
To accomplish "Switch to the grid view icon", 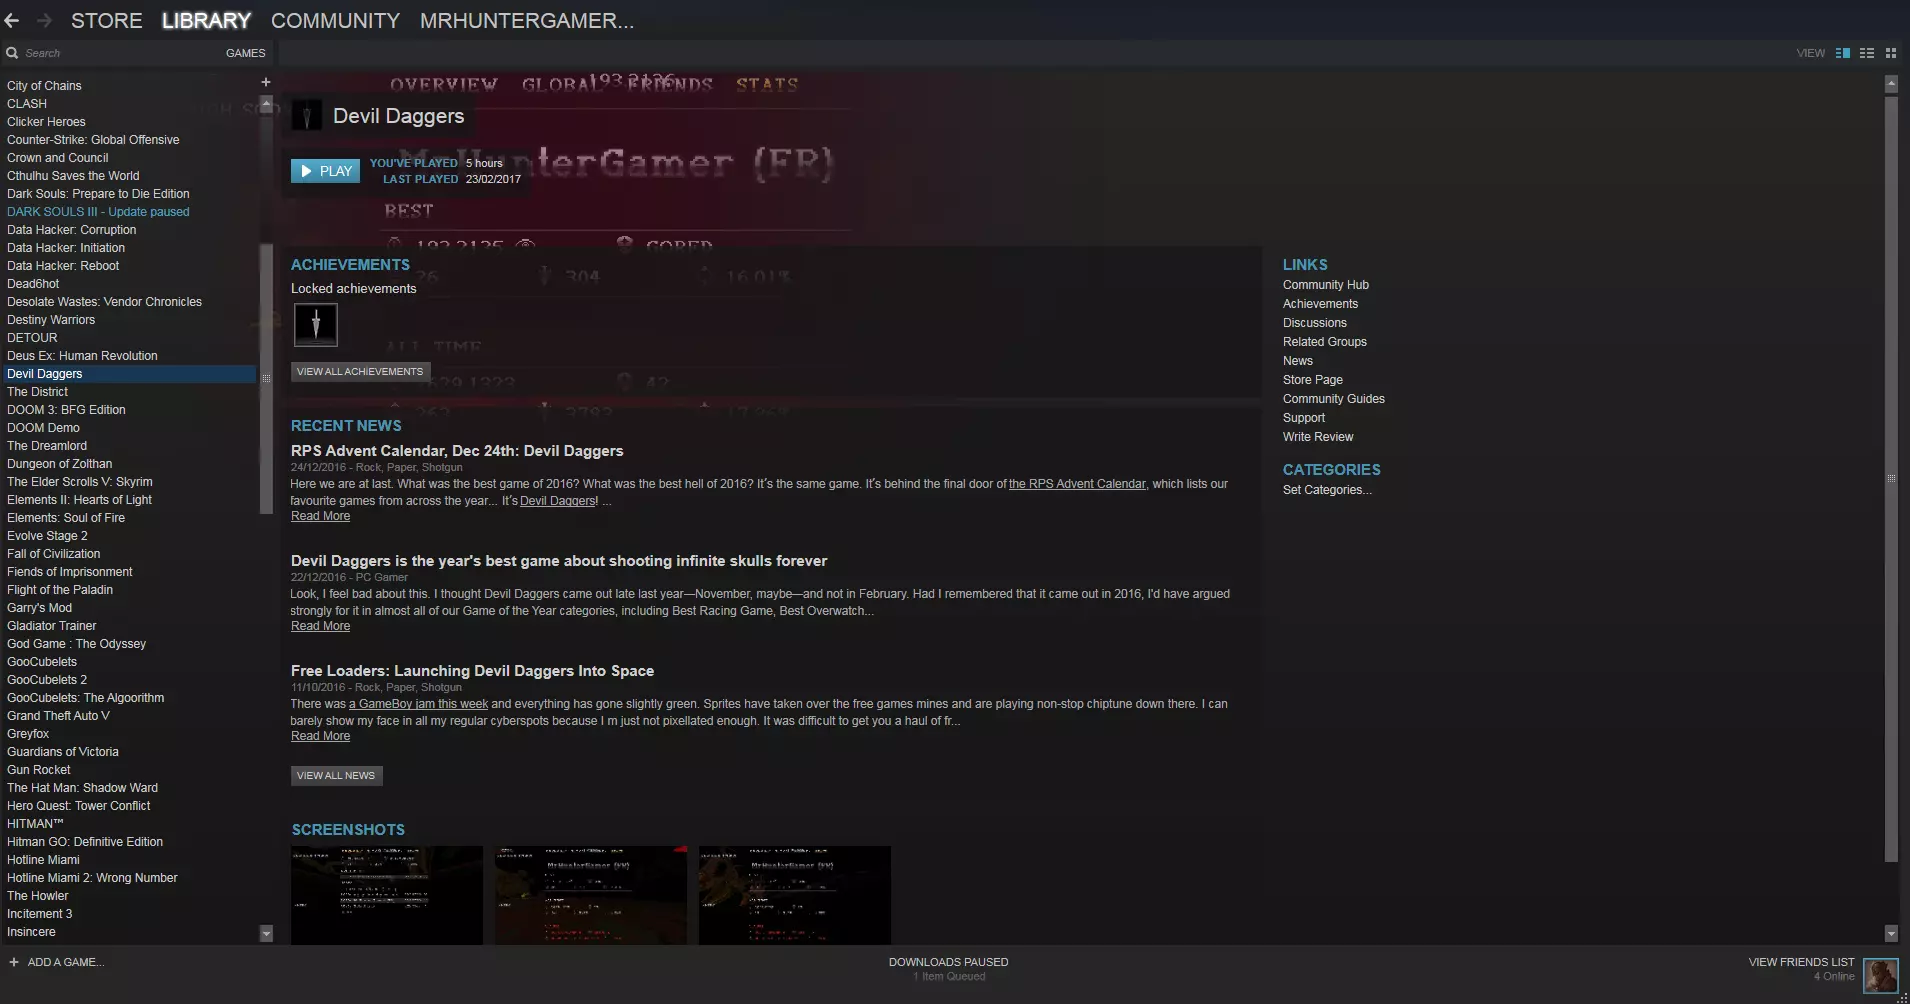I will coord(1891,53).
